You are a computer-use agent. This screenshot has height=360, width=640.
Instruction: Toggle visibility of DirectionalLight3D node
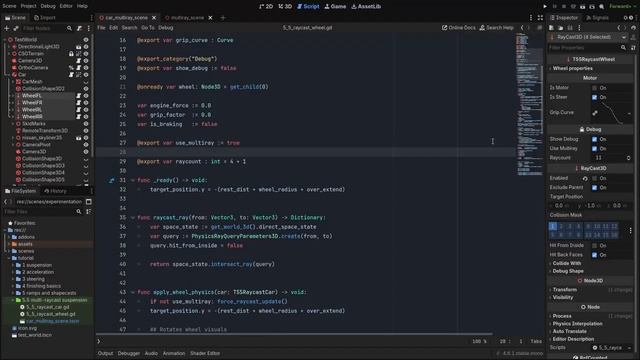pos(86,47)
